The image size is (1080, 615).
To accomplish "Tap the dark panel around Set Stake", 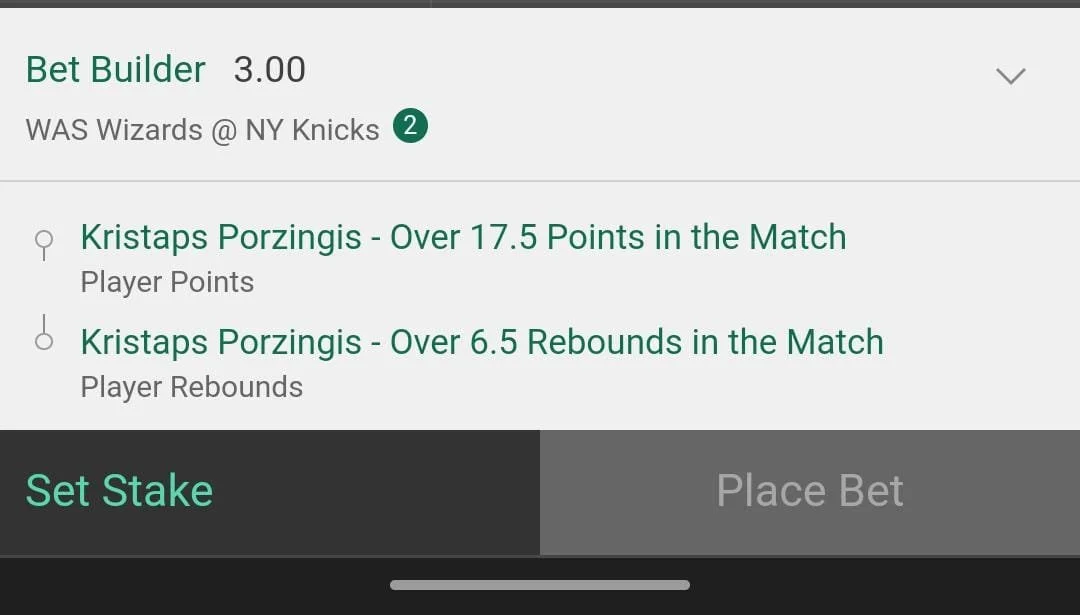I will pos(270,492).
